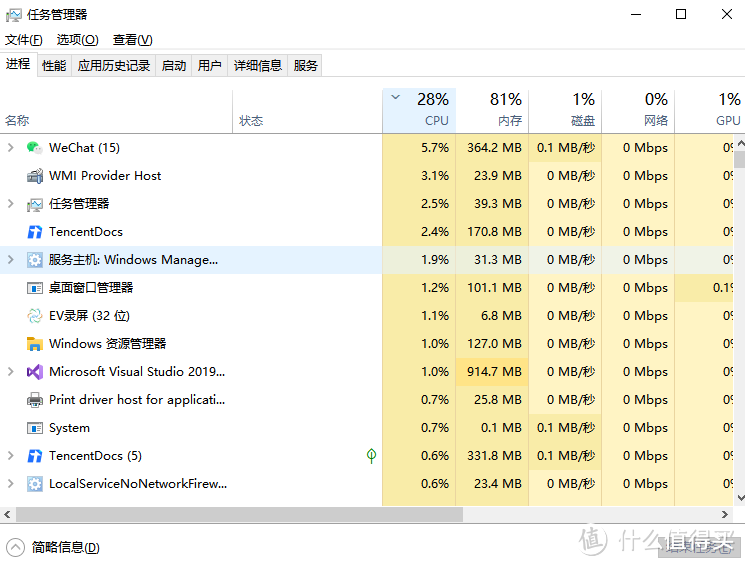Click the 170.8 MB memory cell
This screenshot has height=566, width=745.
[492, 232]
